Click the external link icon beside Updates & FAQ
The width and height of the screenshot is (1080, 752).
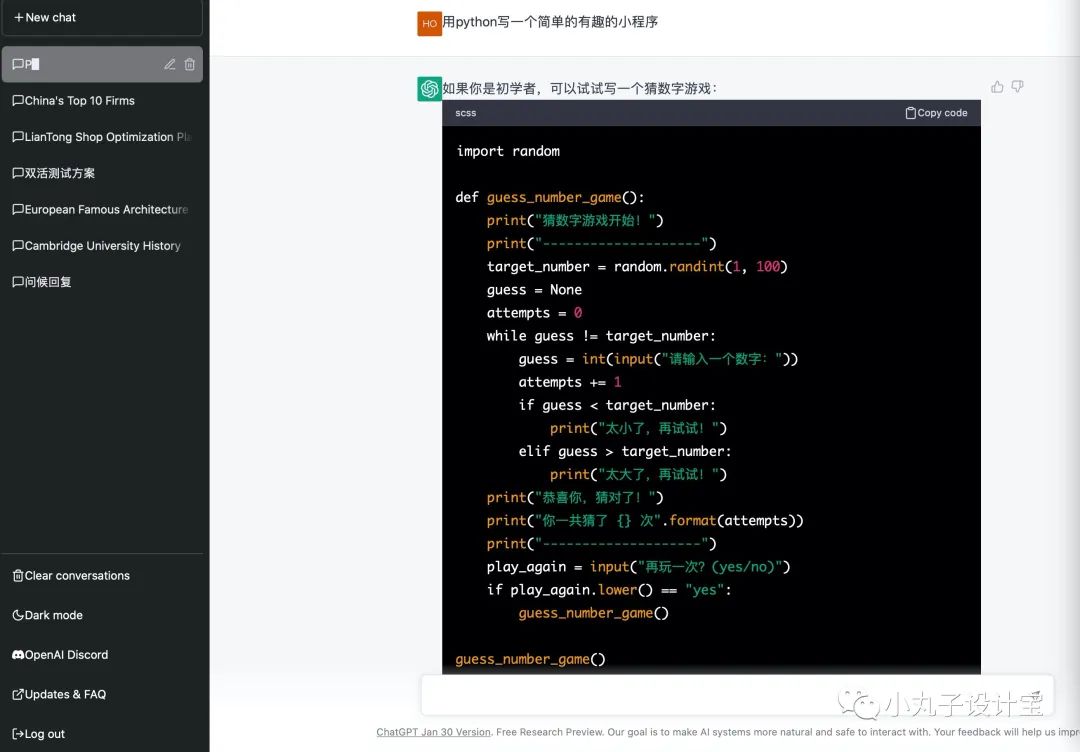18,694
